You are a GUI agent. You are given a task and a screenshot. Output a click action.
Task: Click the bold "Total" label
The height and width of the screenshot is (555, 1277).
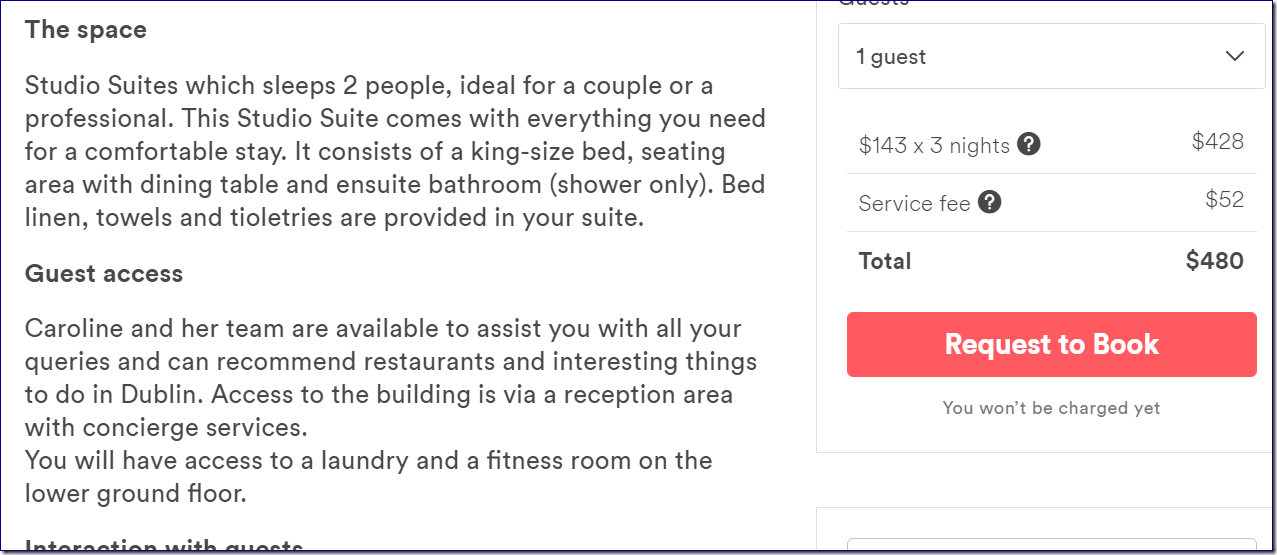885,261
